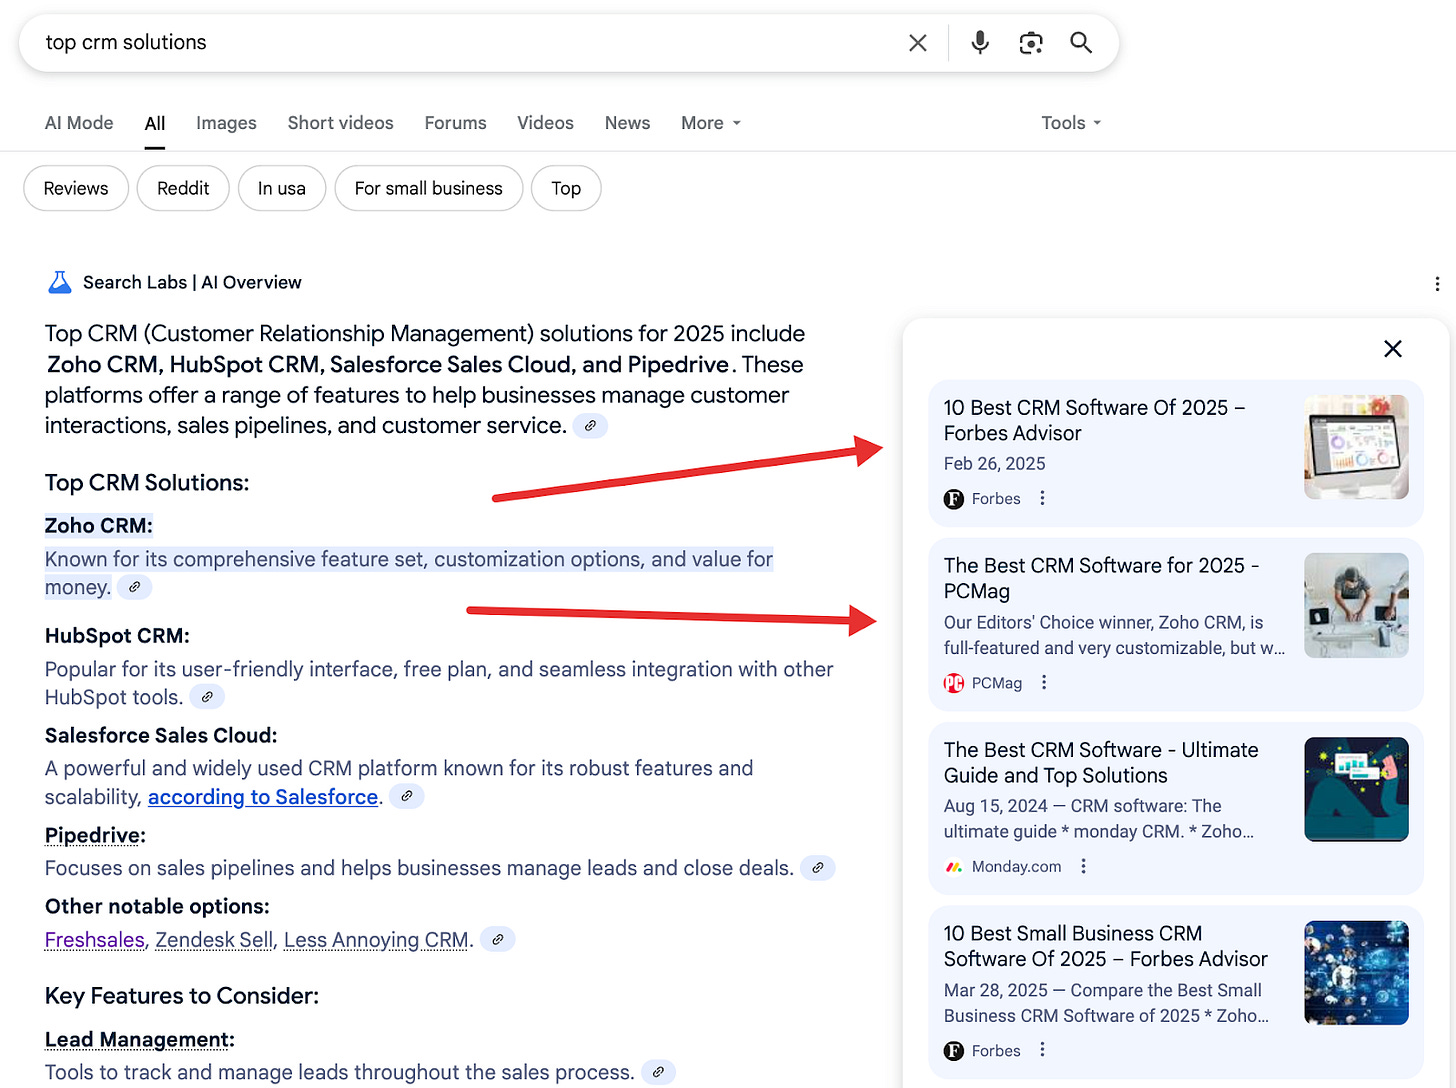Apply the Reddit filter chip
Screen dimensions: 1456x1088
(x=183, y=188)
